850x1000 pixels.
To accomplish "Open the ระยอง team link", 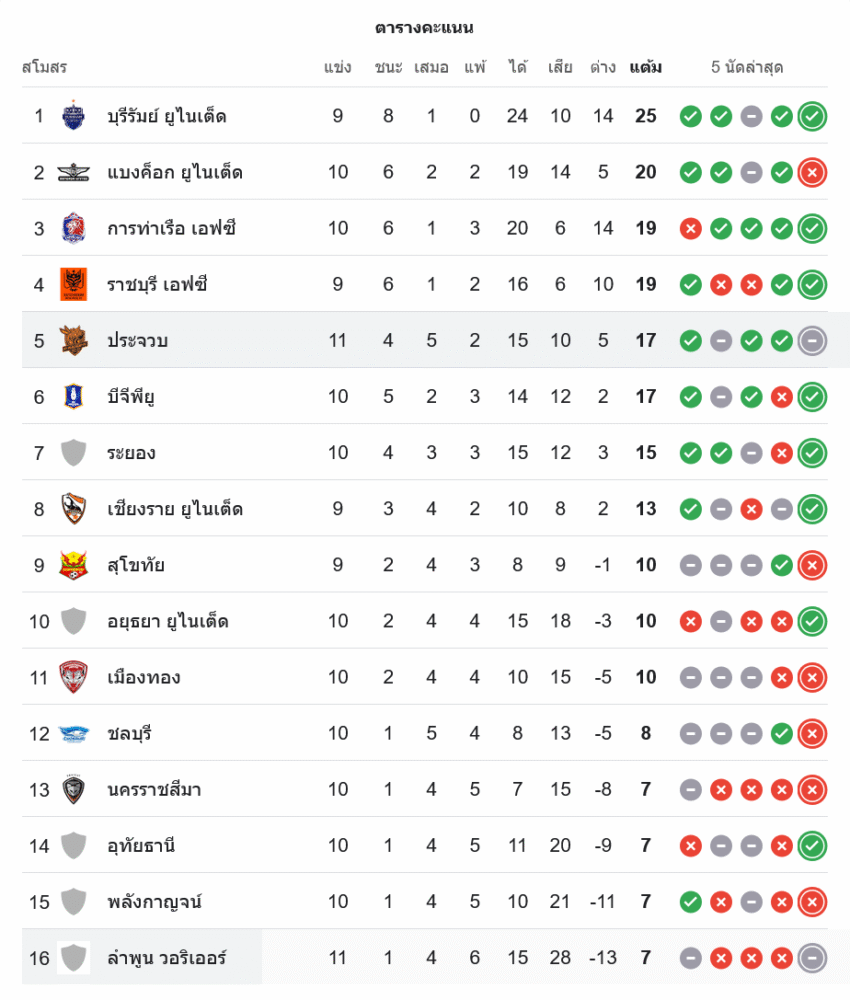I will [x=131, y=453].
